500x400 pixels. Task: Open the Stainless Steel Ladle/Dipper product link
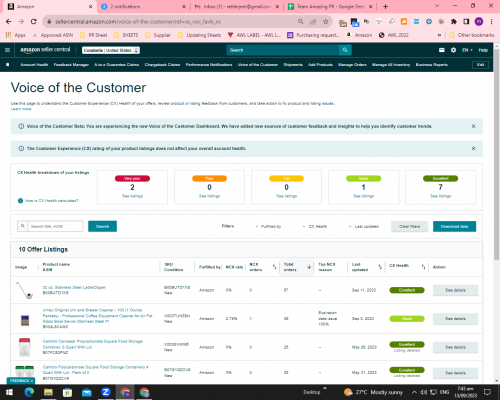click(x=74, y=287)
